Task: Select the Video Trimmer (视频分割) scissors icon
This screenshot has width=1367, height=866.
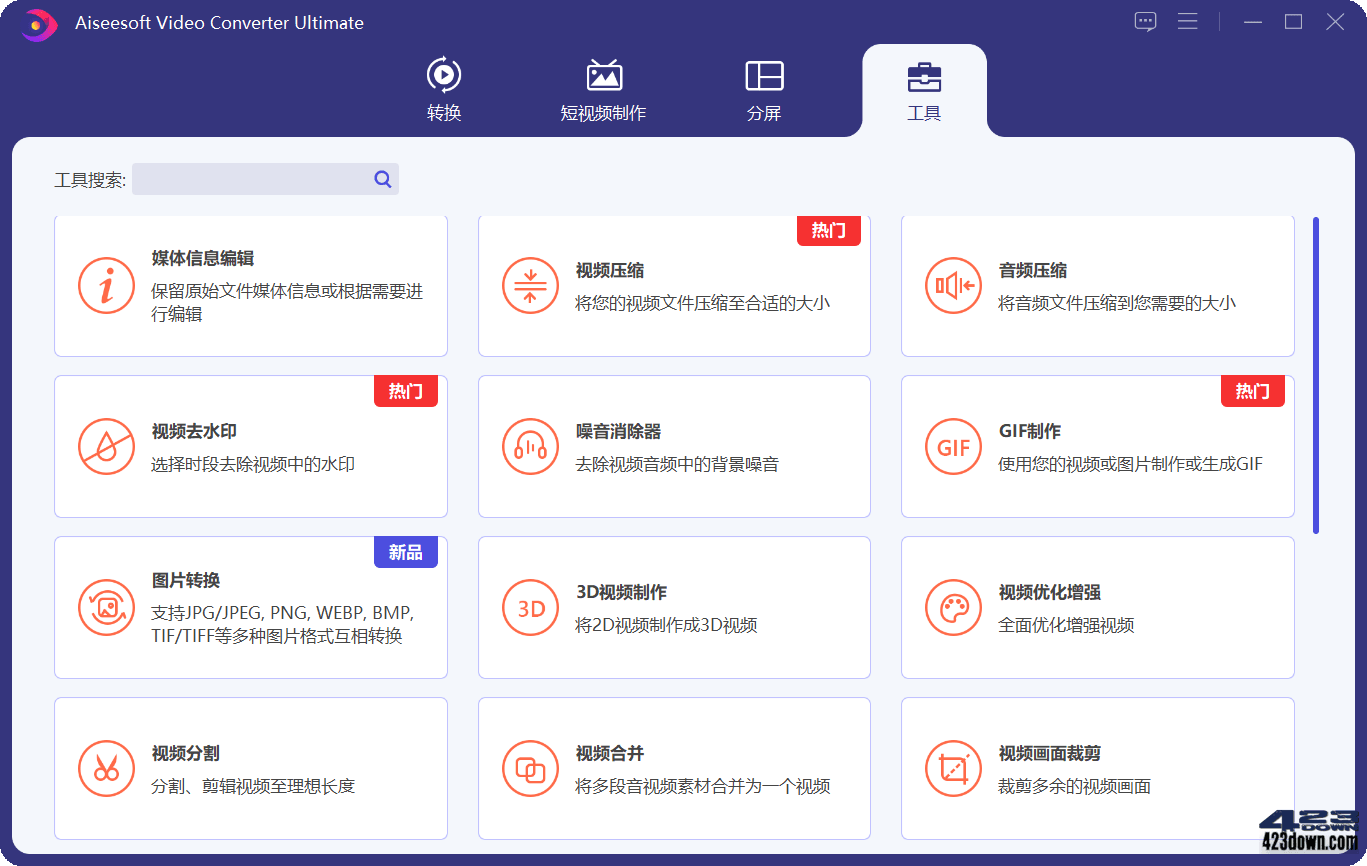Action: tap(106, 768)
